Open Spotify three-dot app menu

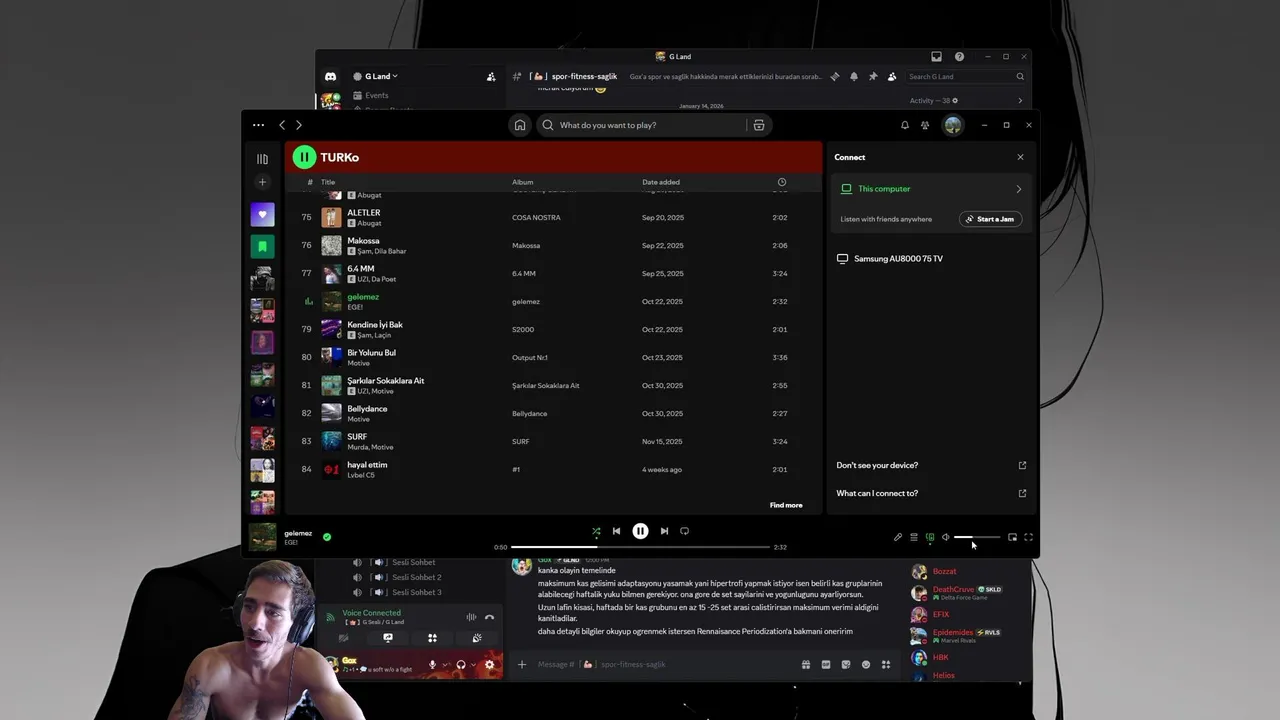258,125
